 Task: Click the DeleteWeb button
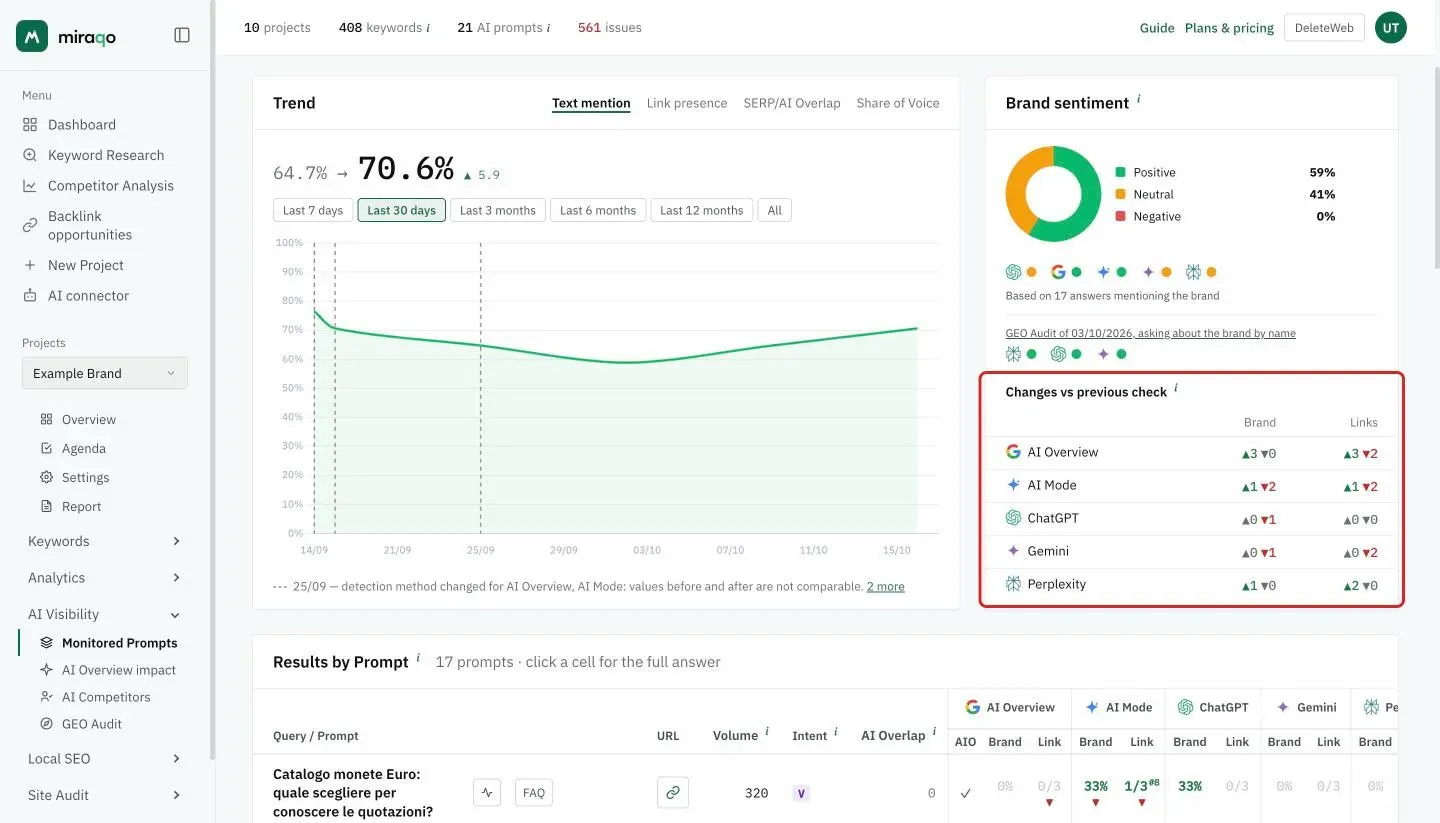tap(1324, 28)
